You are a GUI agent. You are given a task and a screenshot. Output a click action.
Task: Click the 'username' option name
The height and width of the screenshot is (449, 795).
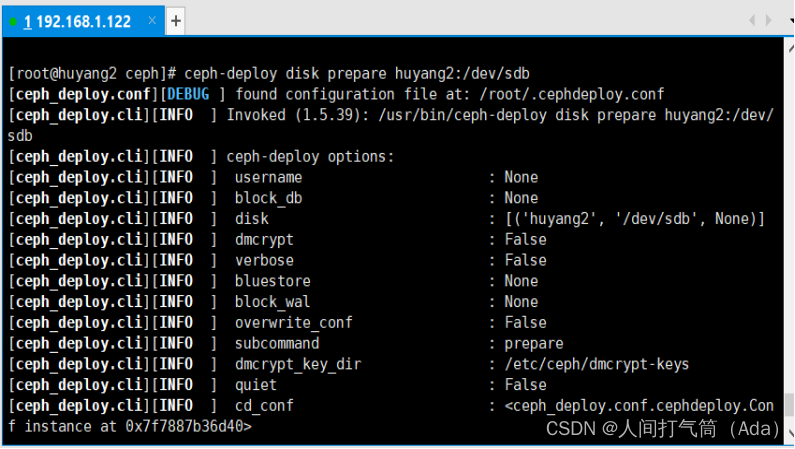(x=268, y=177)
